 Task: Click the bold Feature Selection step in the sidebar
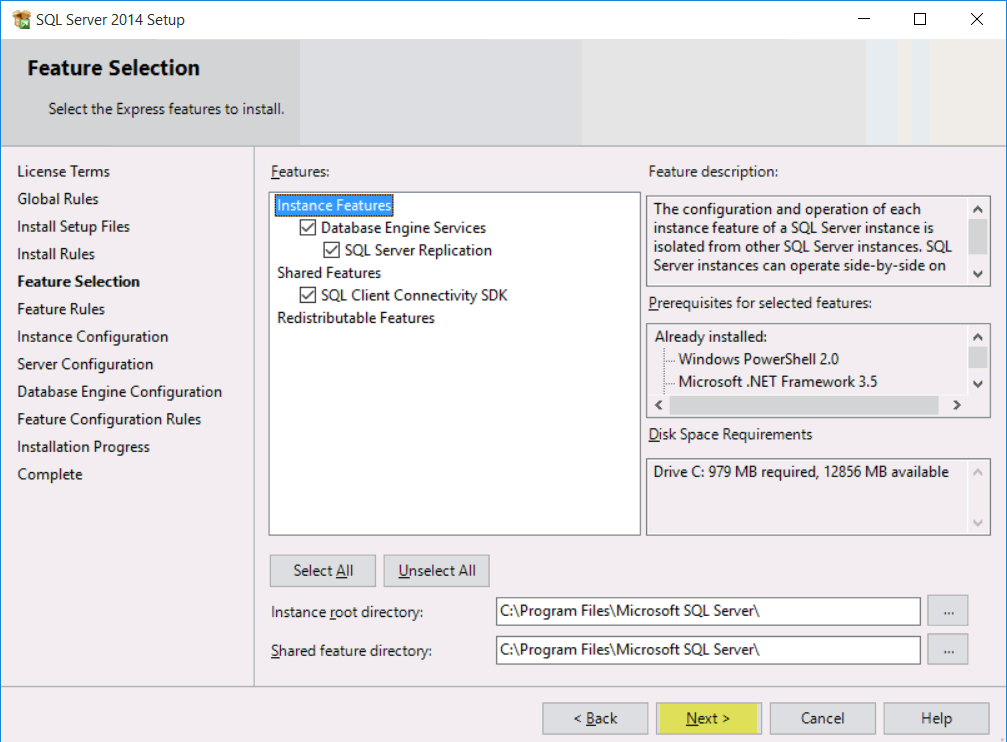point(78,281)
